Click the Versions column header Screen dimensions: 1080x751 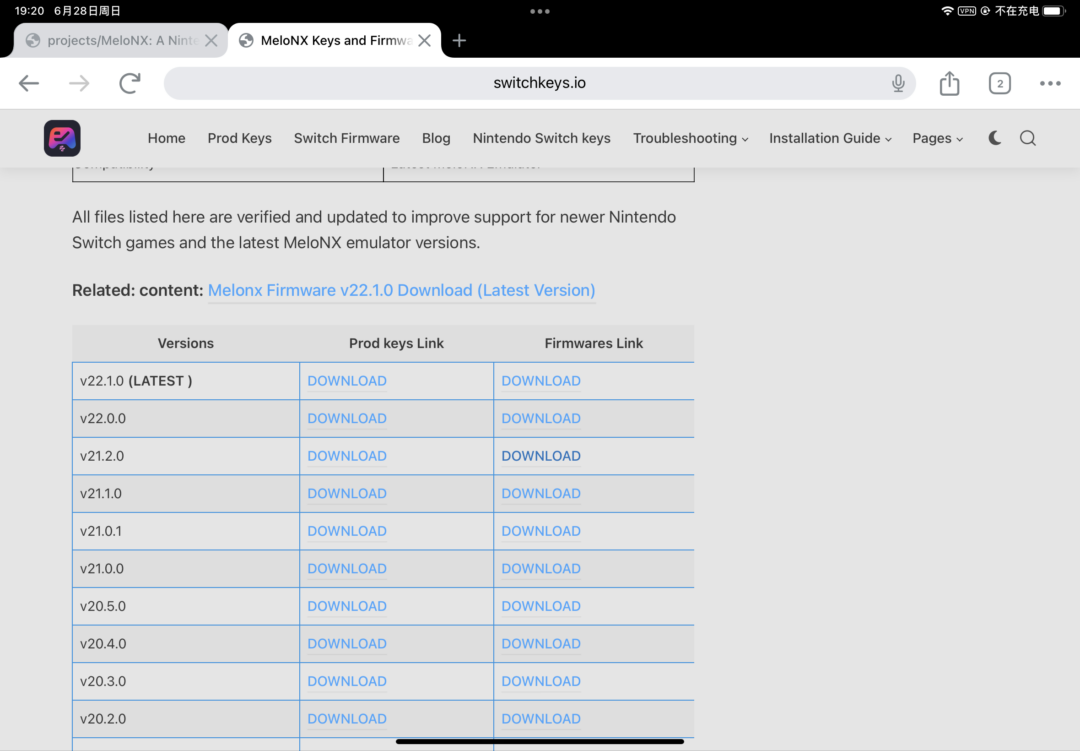point(185,343)
